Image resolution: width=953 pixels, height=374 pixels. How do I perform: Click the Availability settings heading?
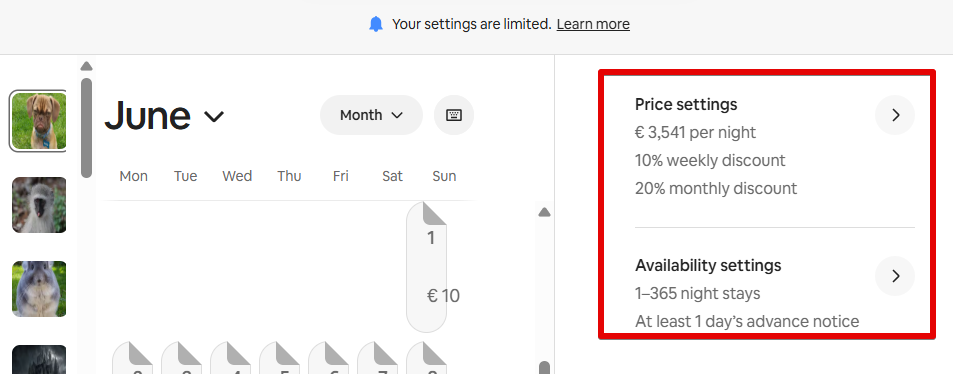[708, 266]
